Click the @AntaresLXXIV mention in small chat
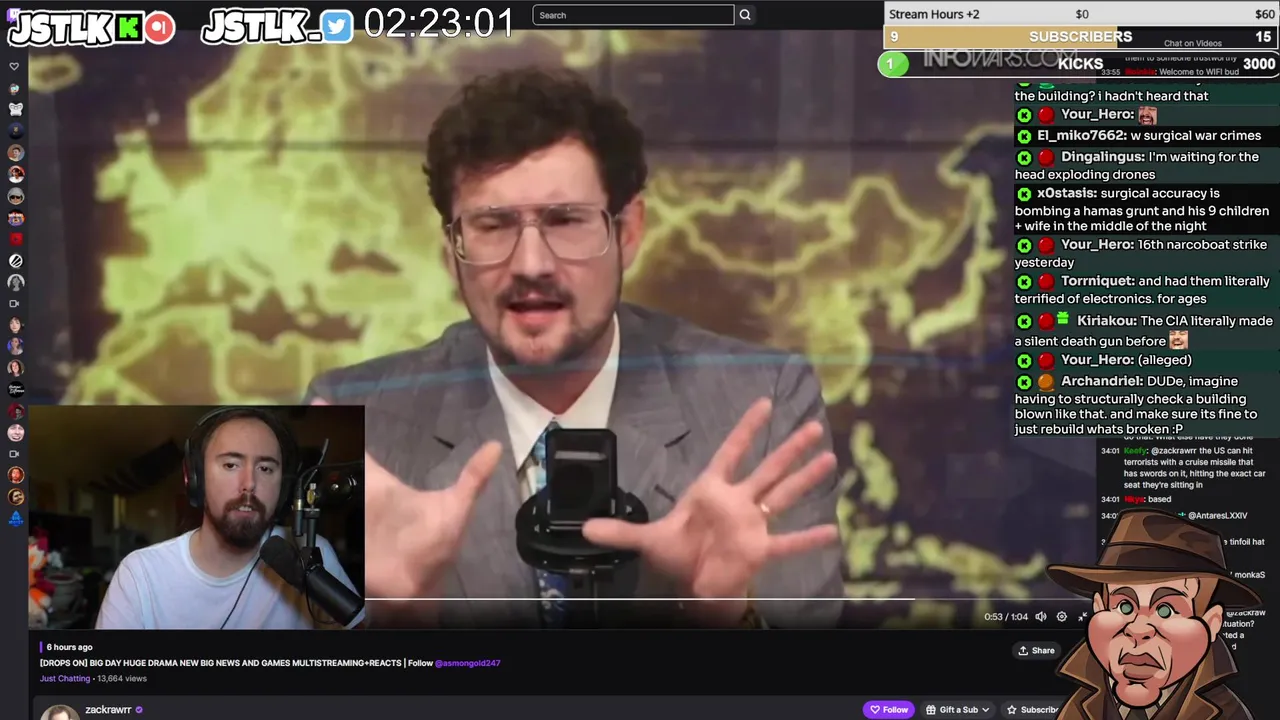1280x720 pixels. coord(1217,516)
